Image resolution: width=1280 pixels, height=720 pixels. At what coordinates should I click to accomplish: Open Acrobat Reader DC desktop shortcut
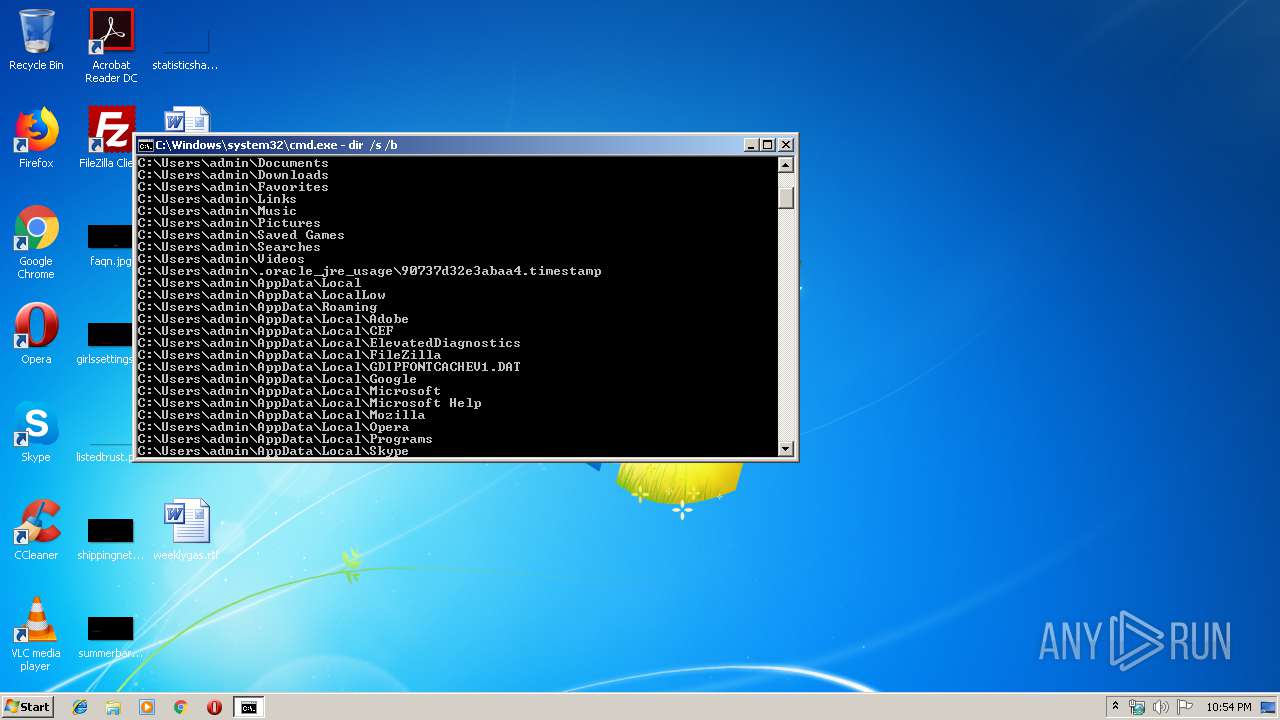tap(111, 46)
